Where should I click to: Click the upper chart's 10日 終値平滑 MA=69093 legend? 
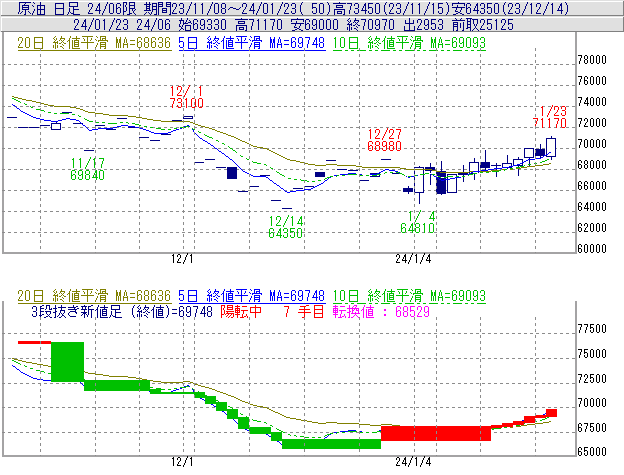tap(409, 43)
